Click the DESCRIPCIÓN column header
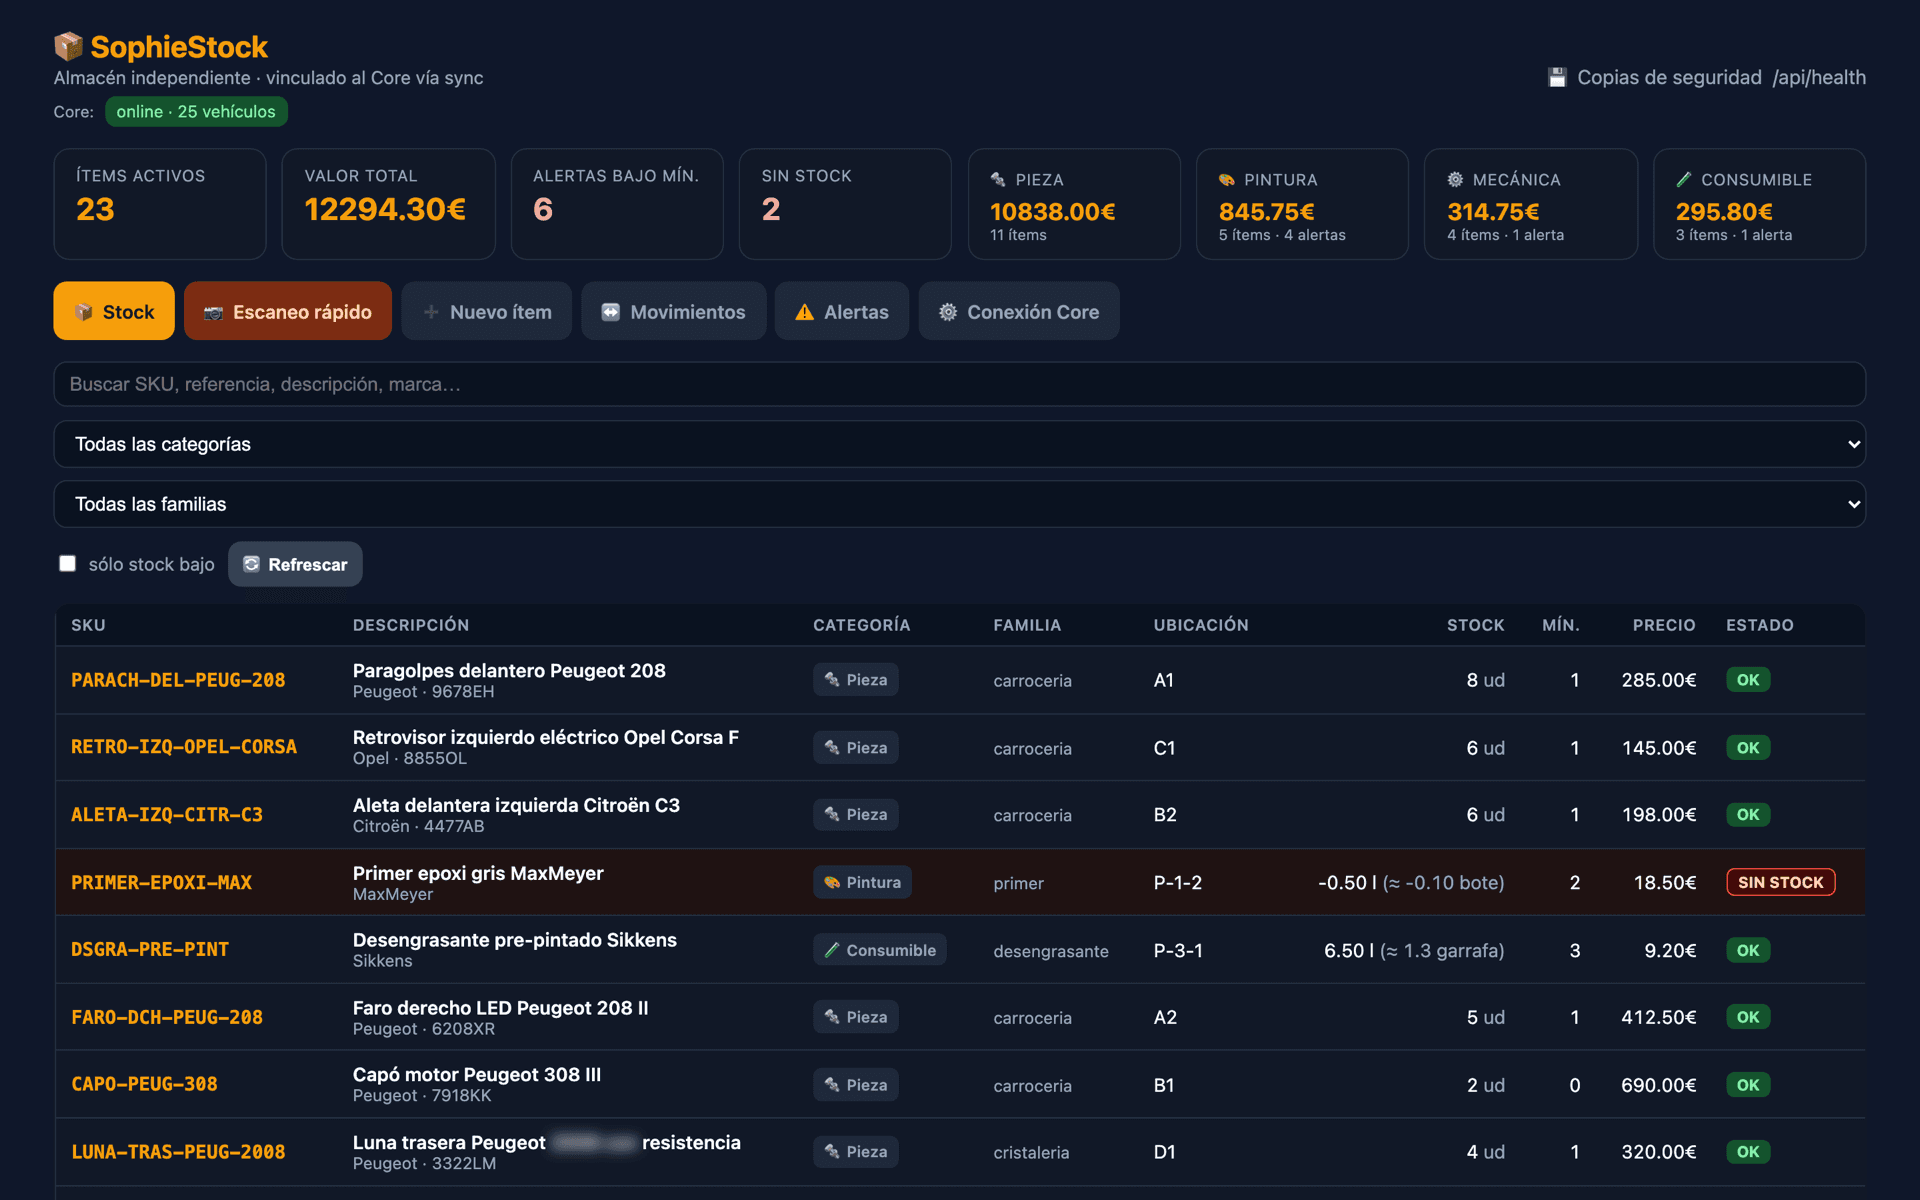The width and height of the screenshot is (1920, 1200). click(411, 625)
